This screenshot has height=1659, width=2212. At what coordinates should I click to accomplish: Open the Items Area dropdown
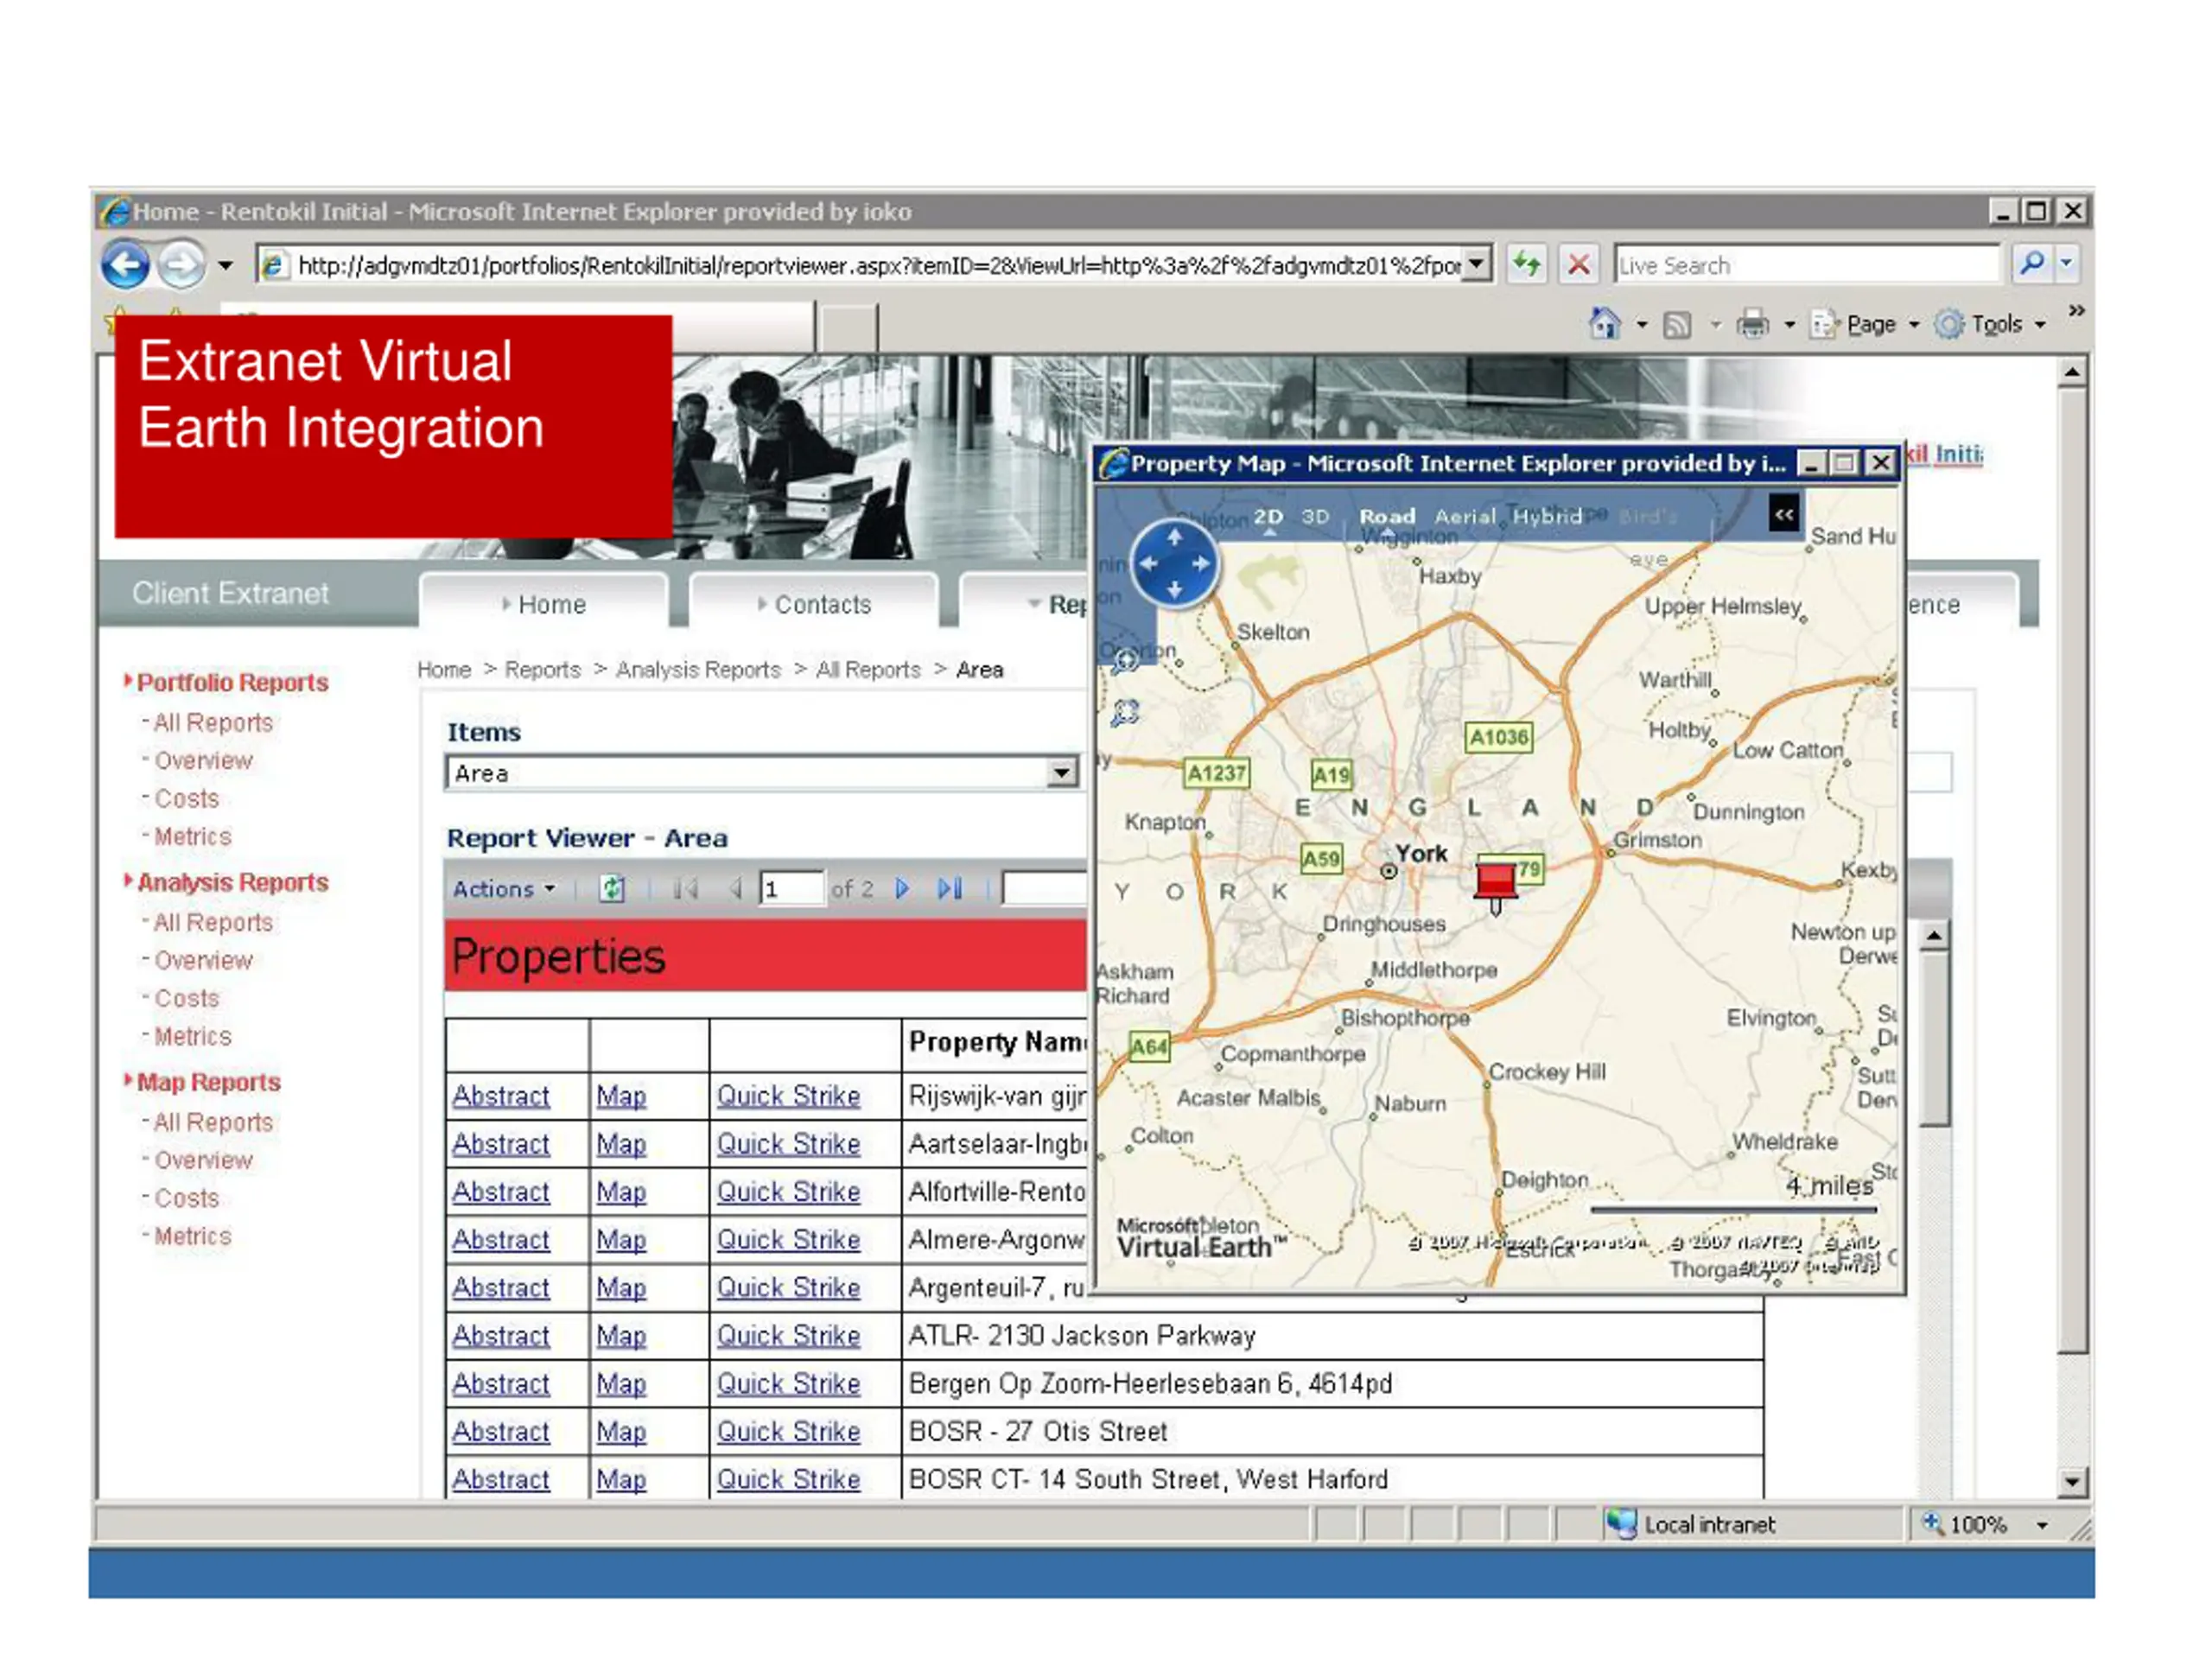(1061, 772)
